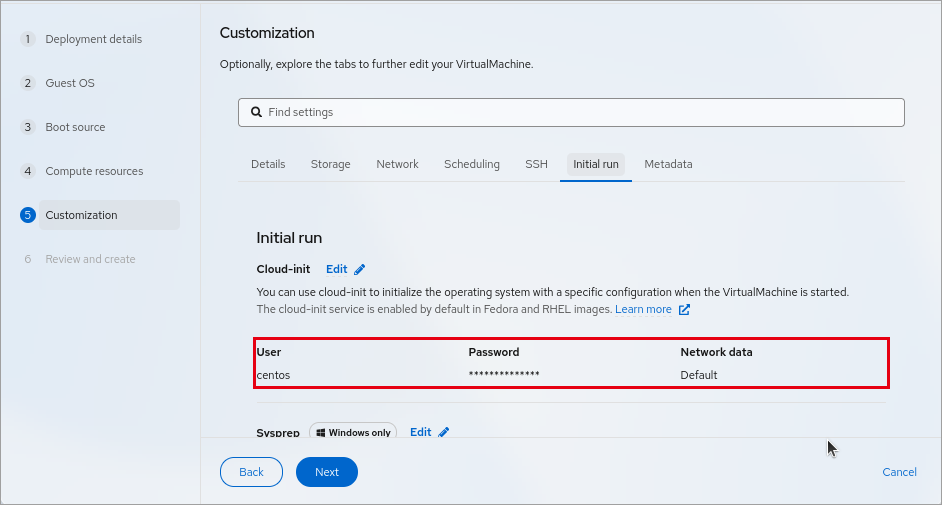Go to Compute resources step
This screenshot has width=942, height=505.
click(94, 171)
